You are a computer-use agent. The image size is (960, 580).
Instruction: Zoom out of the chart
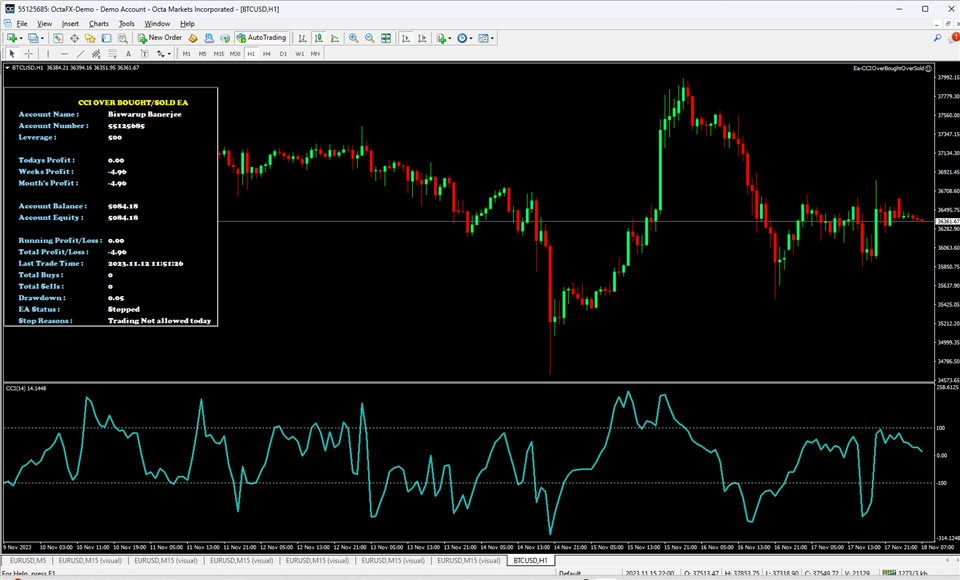[x=370, y=38]
